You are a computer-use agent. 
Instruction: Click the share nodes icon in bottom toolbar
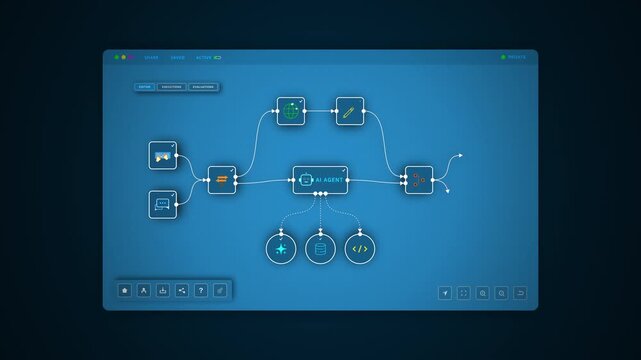182,291
